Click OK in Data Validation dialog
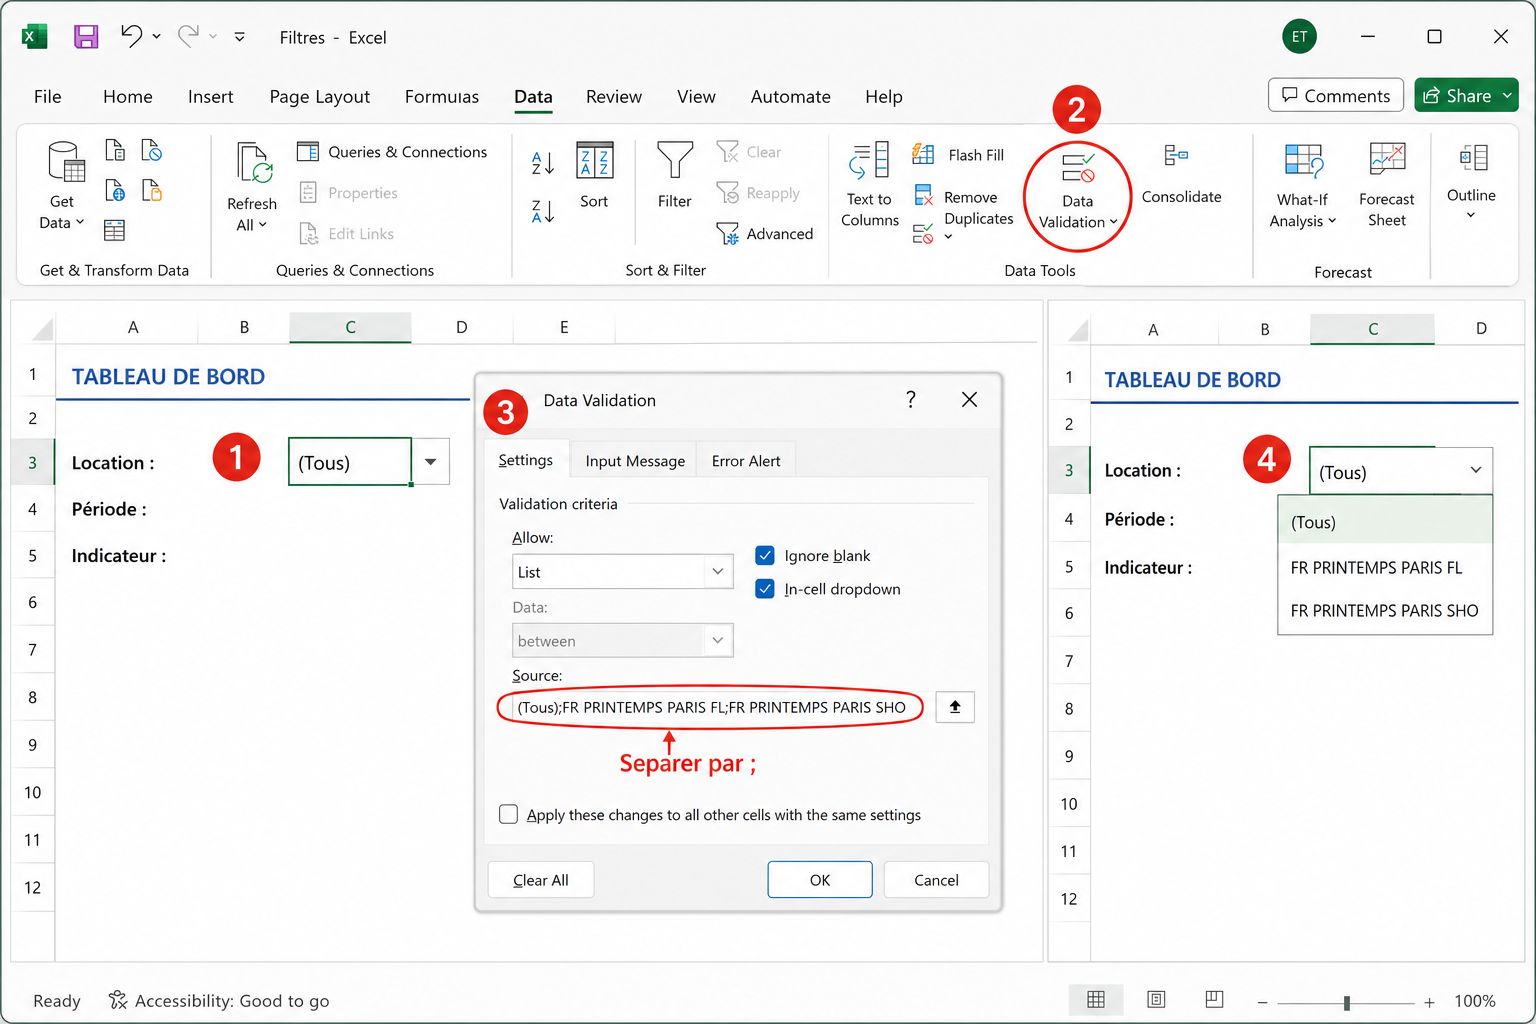 pos(820,880)
